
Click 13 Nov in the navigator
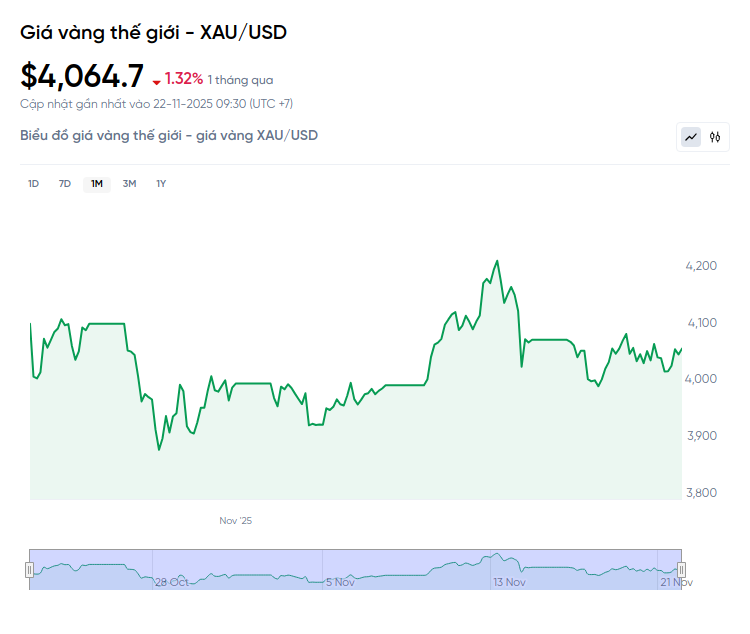(x=509, y=581)
